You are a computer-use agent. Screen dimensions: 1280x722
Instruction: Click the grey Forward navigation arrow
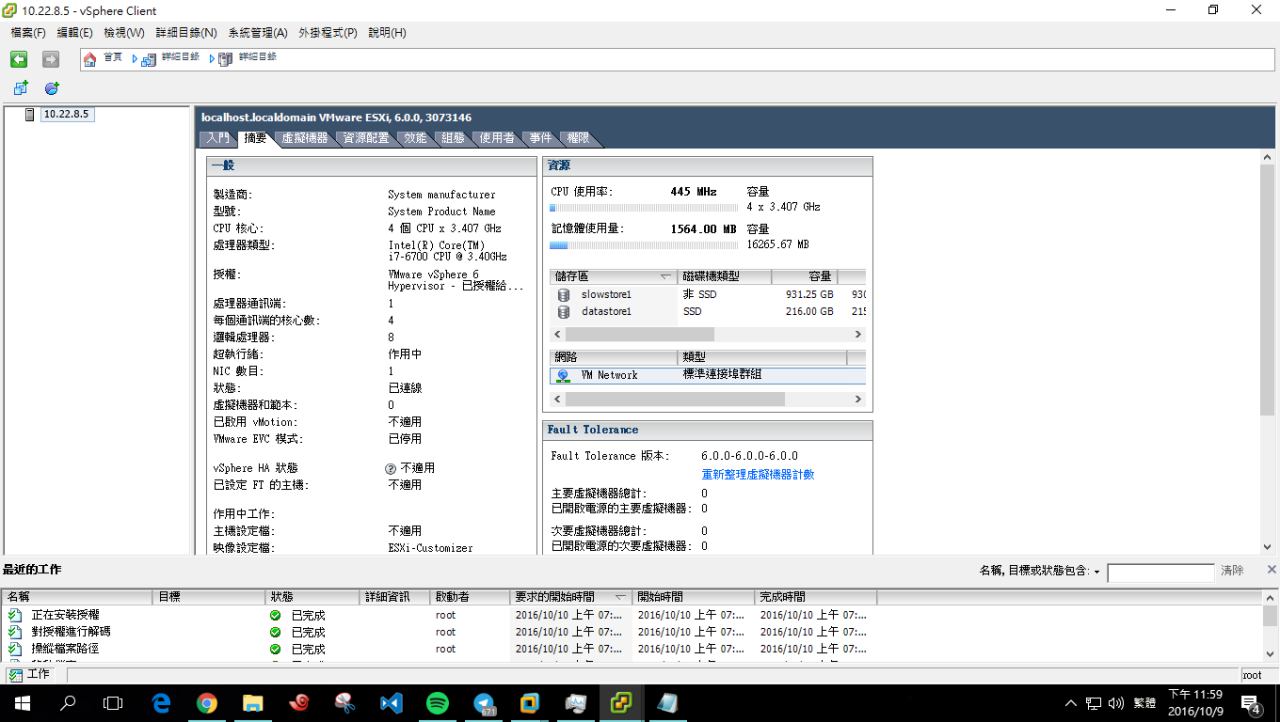(50, 59)
